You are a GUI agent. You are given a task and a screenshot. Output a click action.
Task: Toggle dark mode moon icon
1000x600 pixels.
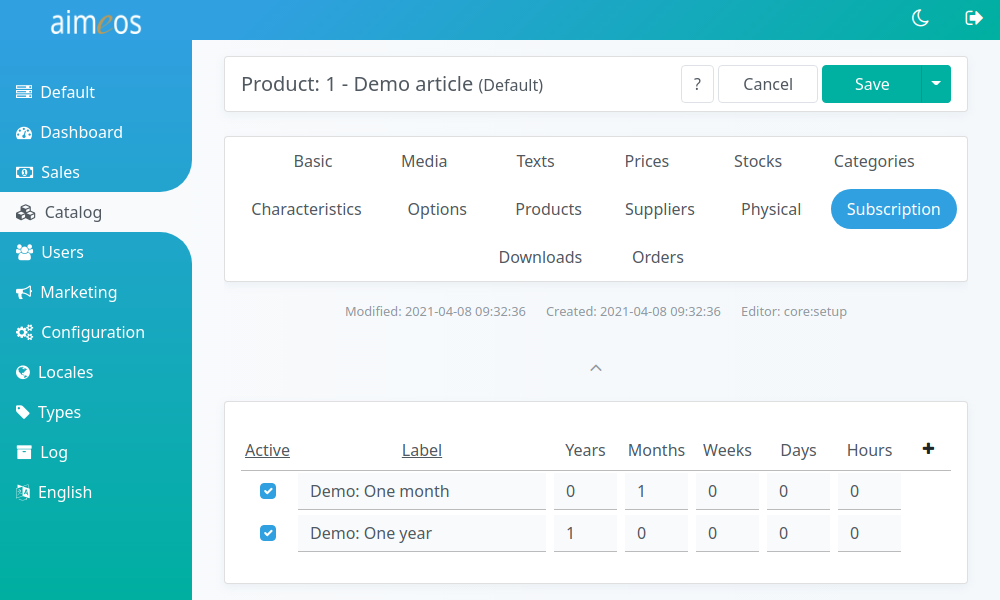pyautogui.click(x=920, y=18)
